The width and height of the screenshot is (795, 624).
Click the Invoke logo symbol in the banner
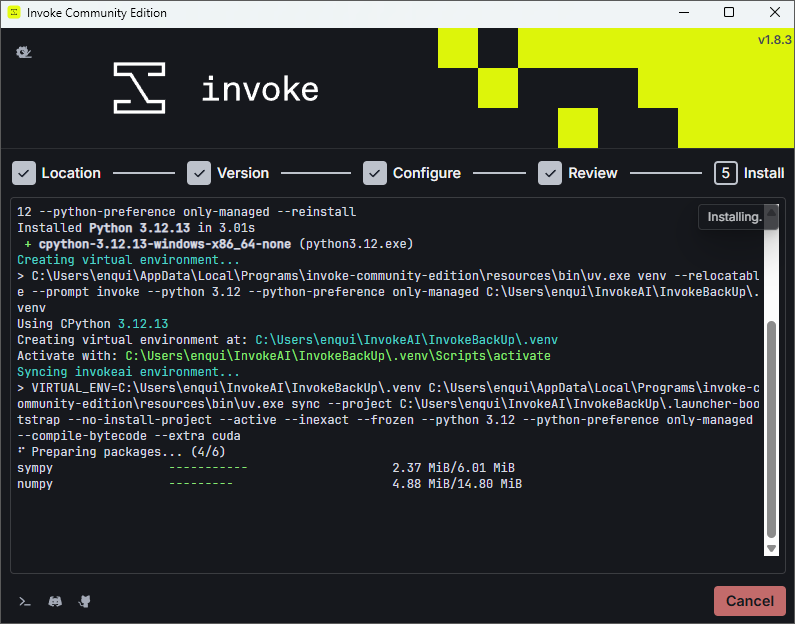139,88
